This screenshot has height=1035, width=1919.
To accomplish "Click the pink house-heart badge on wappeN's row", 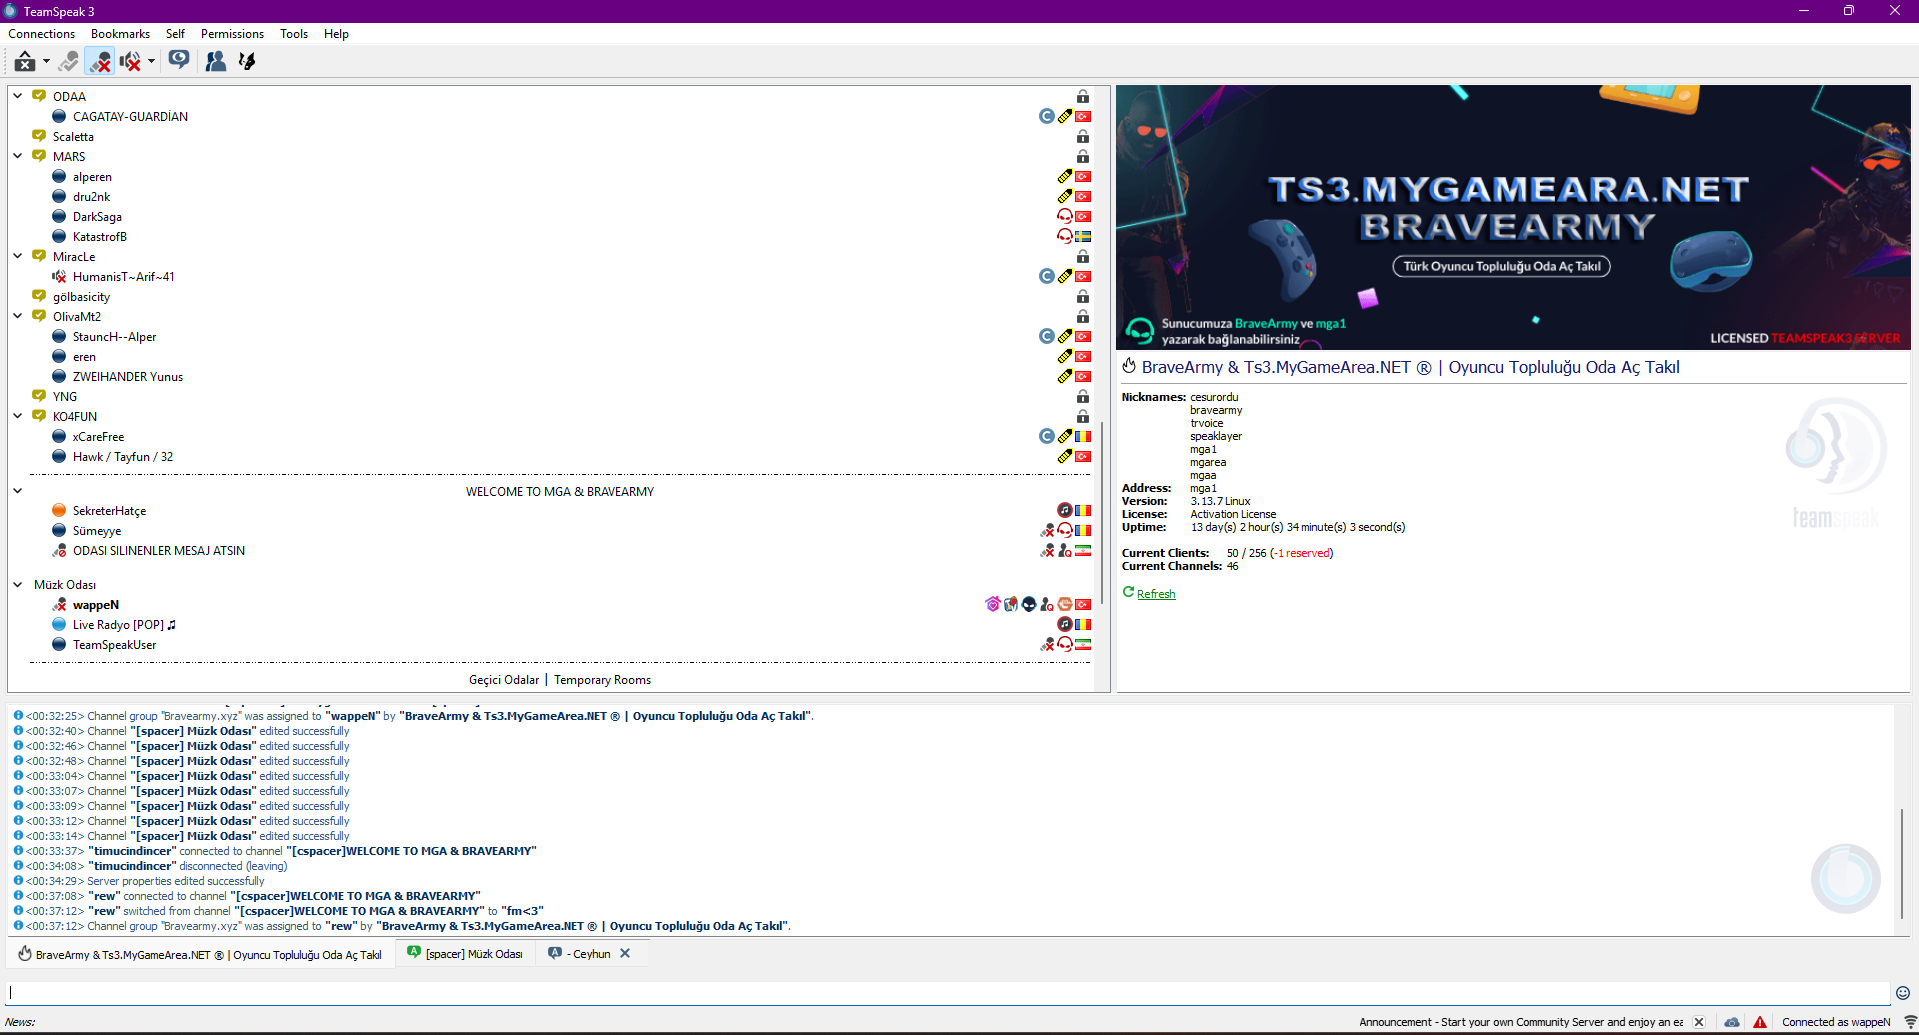I will click(993, 604).
